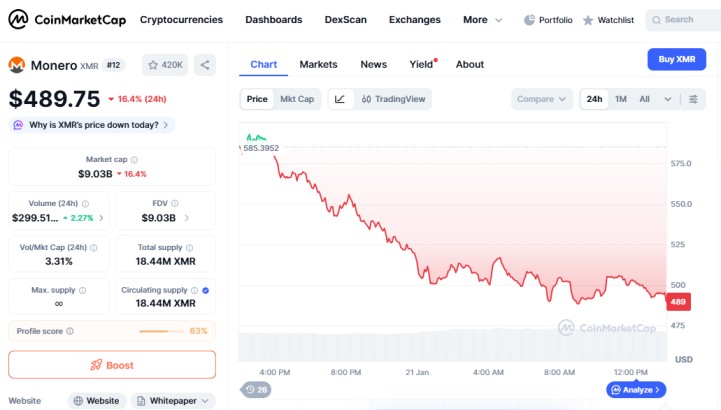Switch to TradingView candlestick chart
The image size is (721, 410).
coord(393,99)
